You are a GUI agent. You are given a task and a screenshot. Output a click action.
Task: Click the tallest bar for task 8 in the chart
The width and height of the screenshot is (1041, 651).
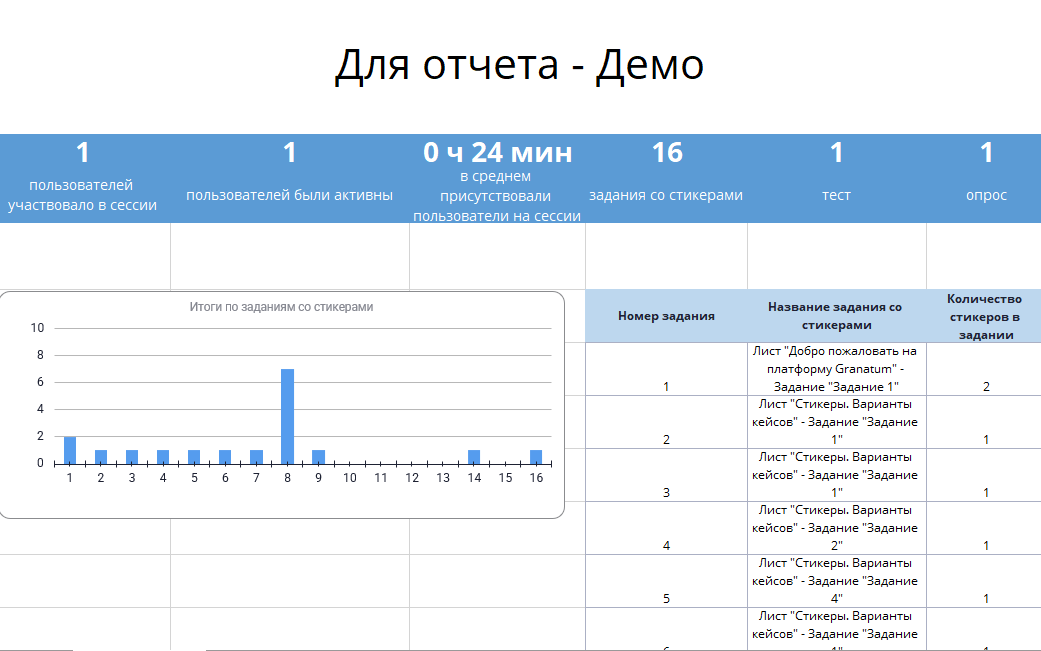(x=287, y=415)
